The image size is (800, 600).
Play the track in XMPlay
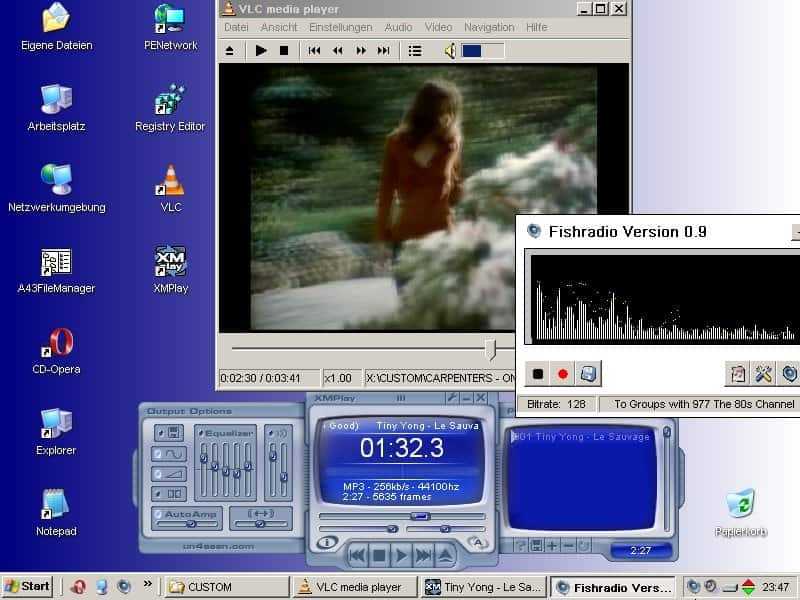pos(402,555)
